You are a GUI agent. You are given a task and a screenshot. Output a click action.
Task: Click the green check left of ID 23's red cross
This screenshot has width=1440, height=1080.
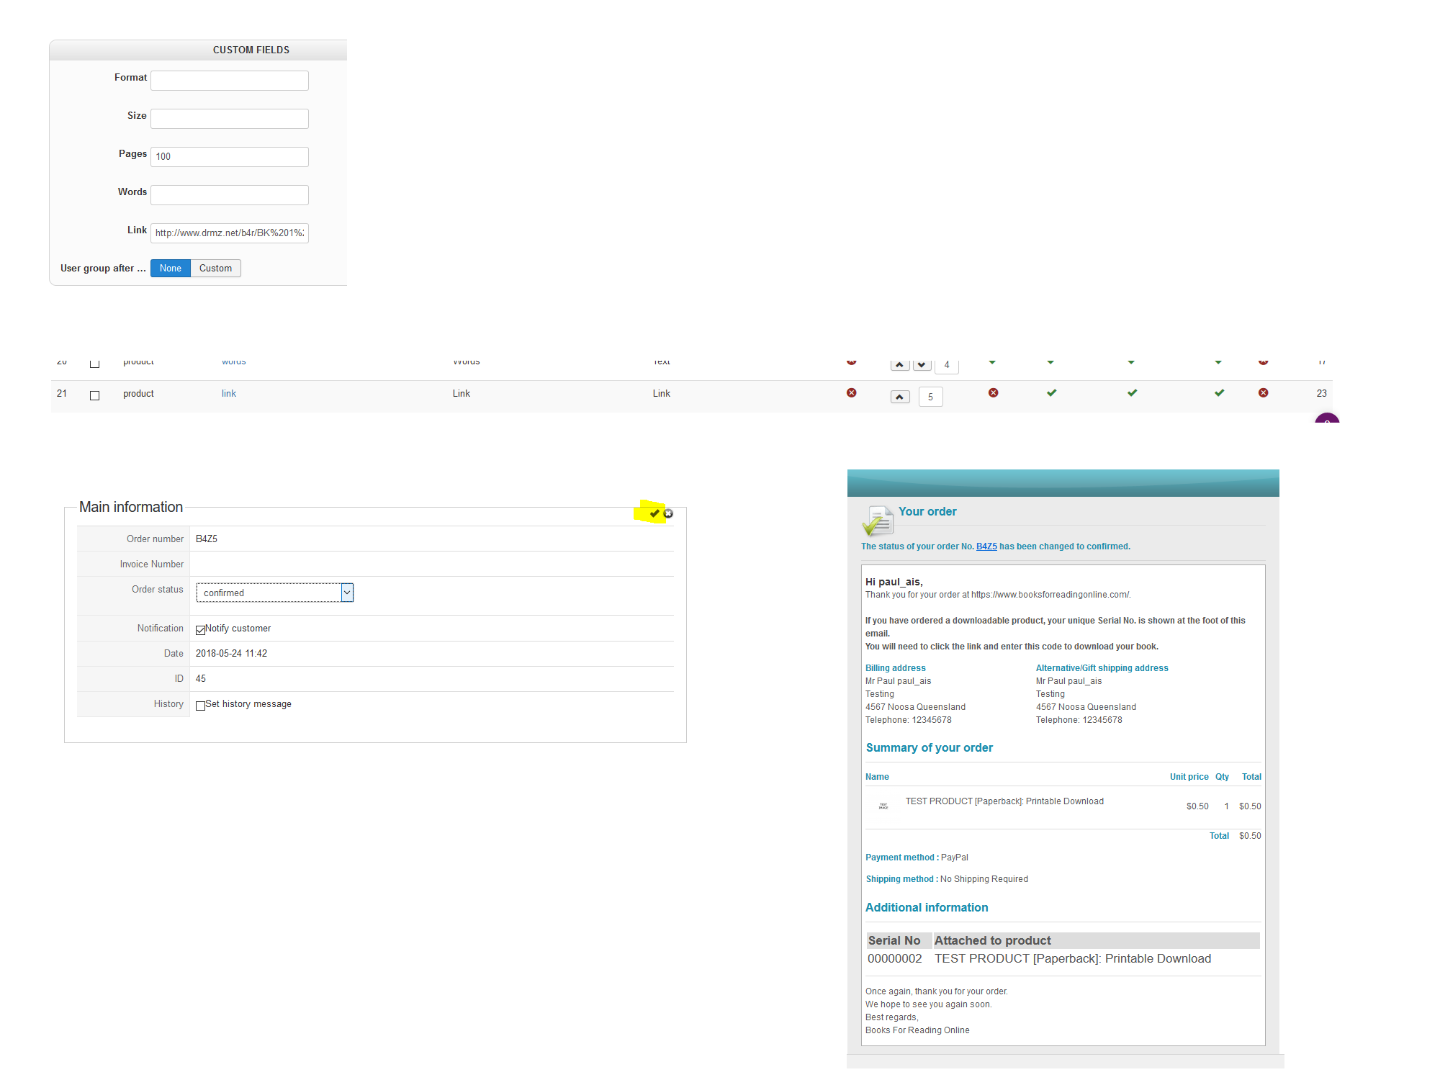coord(1219,393)
